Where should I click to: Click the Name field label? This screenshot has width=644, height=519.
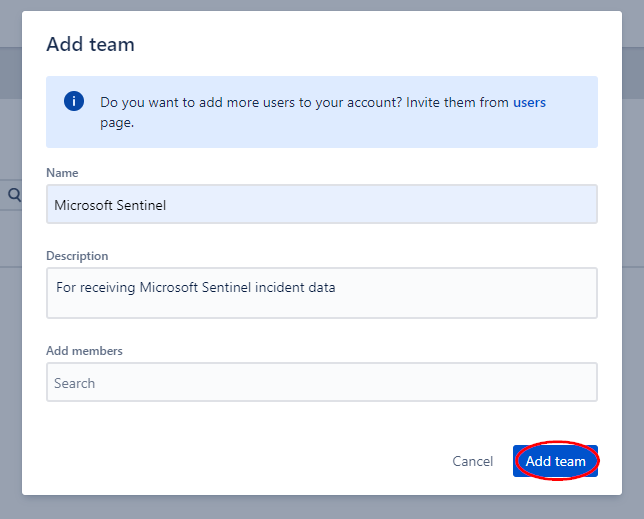[62, 172]
